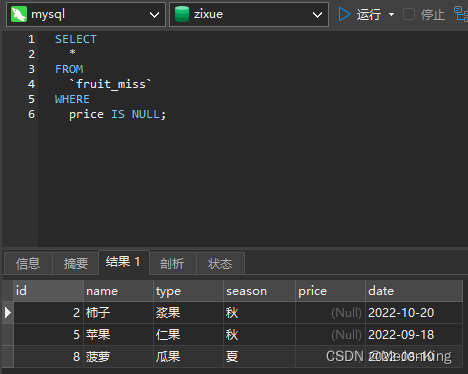468x374 pixels.
Task: Switch to the 信息 tab
Action: (x=28, y=264)
